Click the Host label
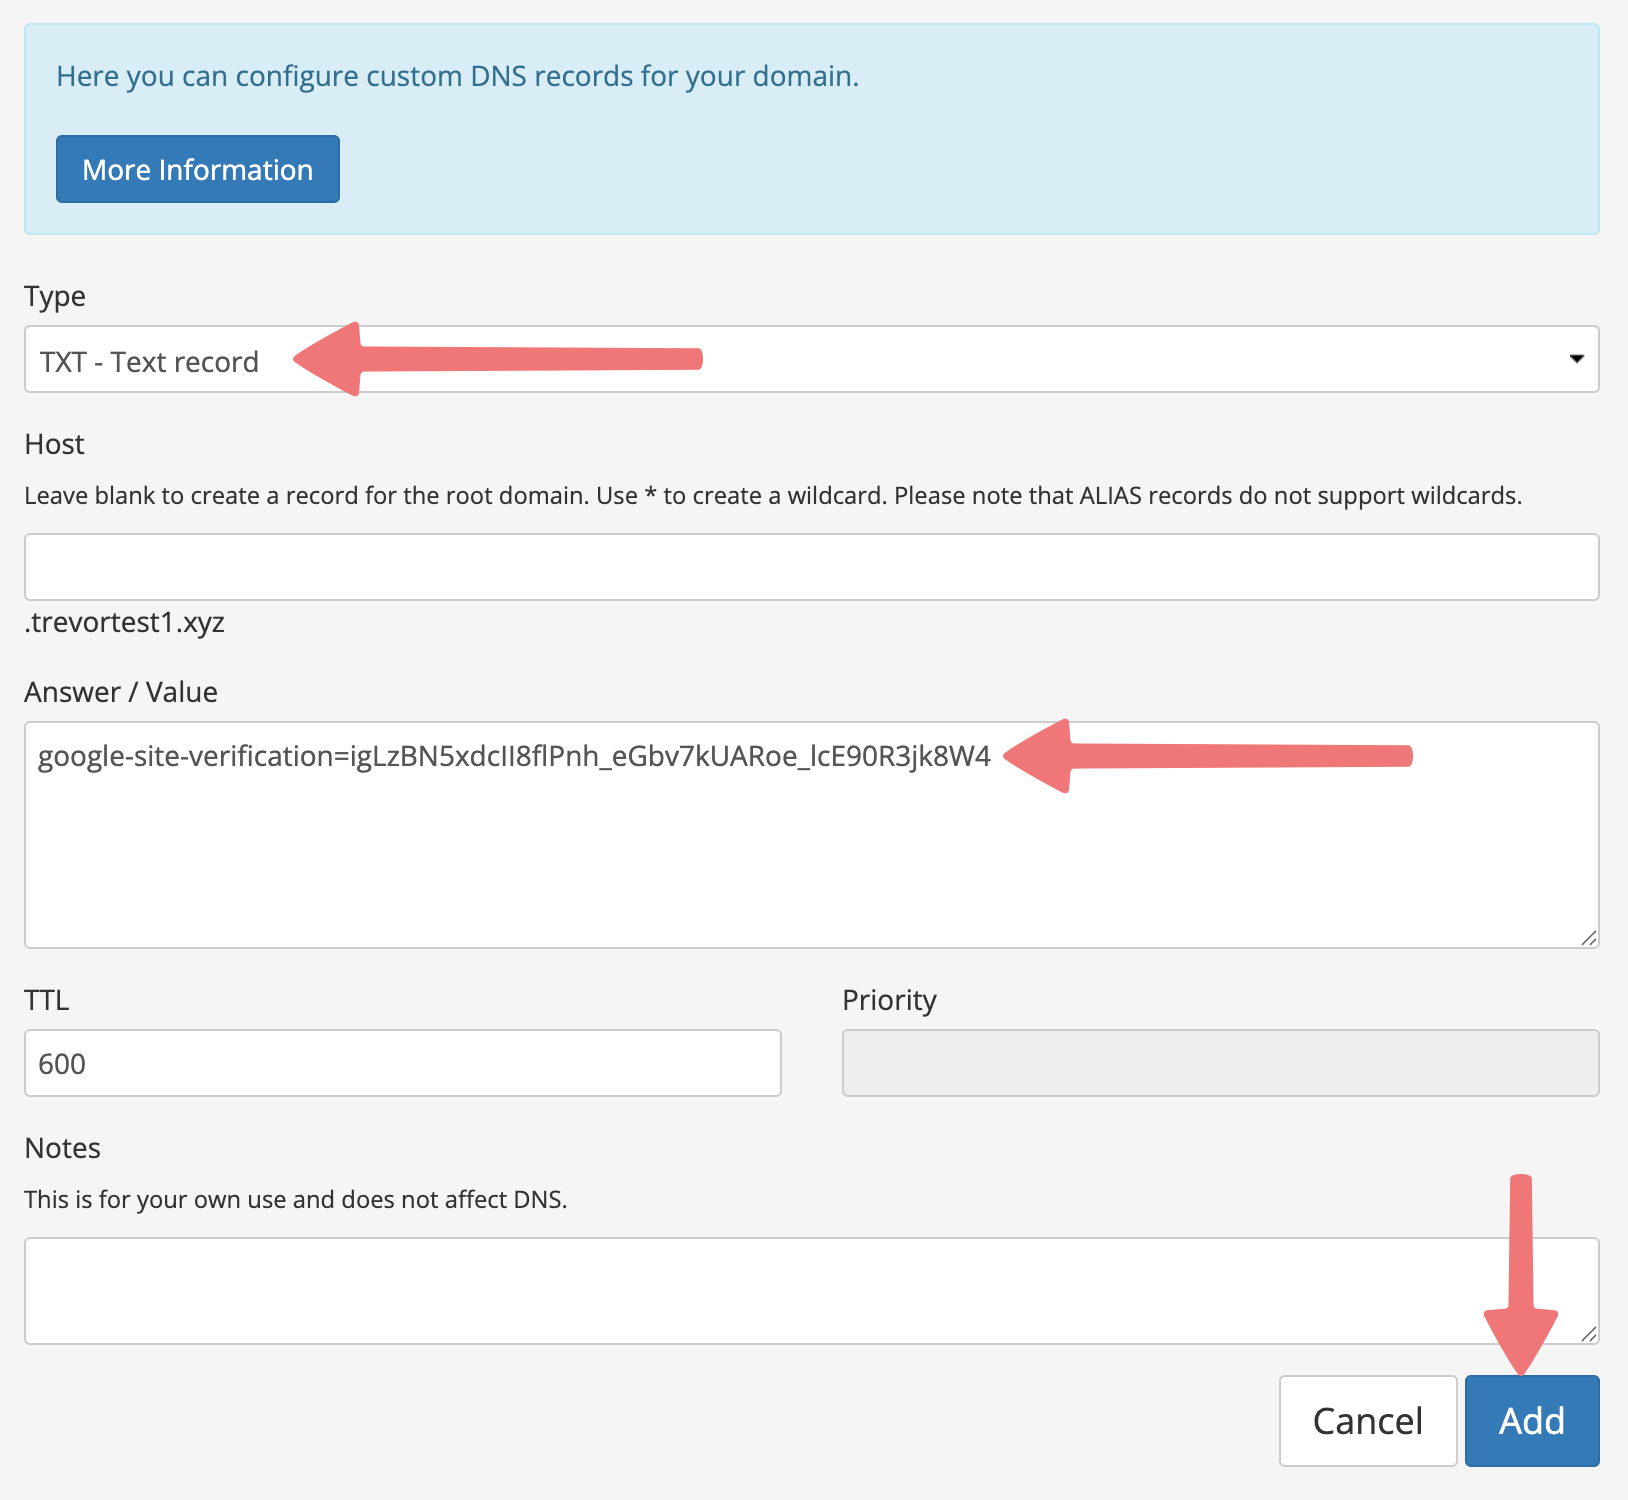Viewport: 1628px width, 1500px height. (x=54, y=444)
